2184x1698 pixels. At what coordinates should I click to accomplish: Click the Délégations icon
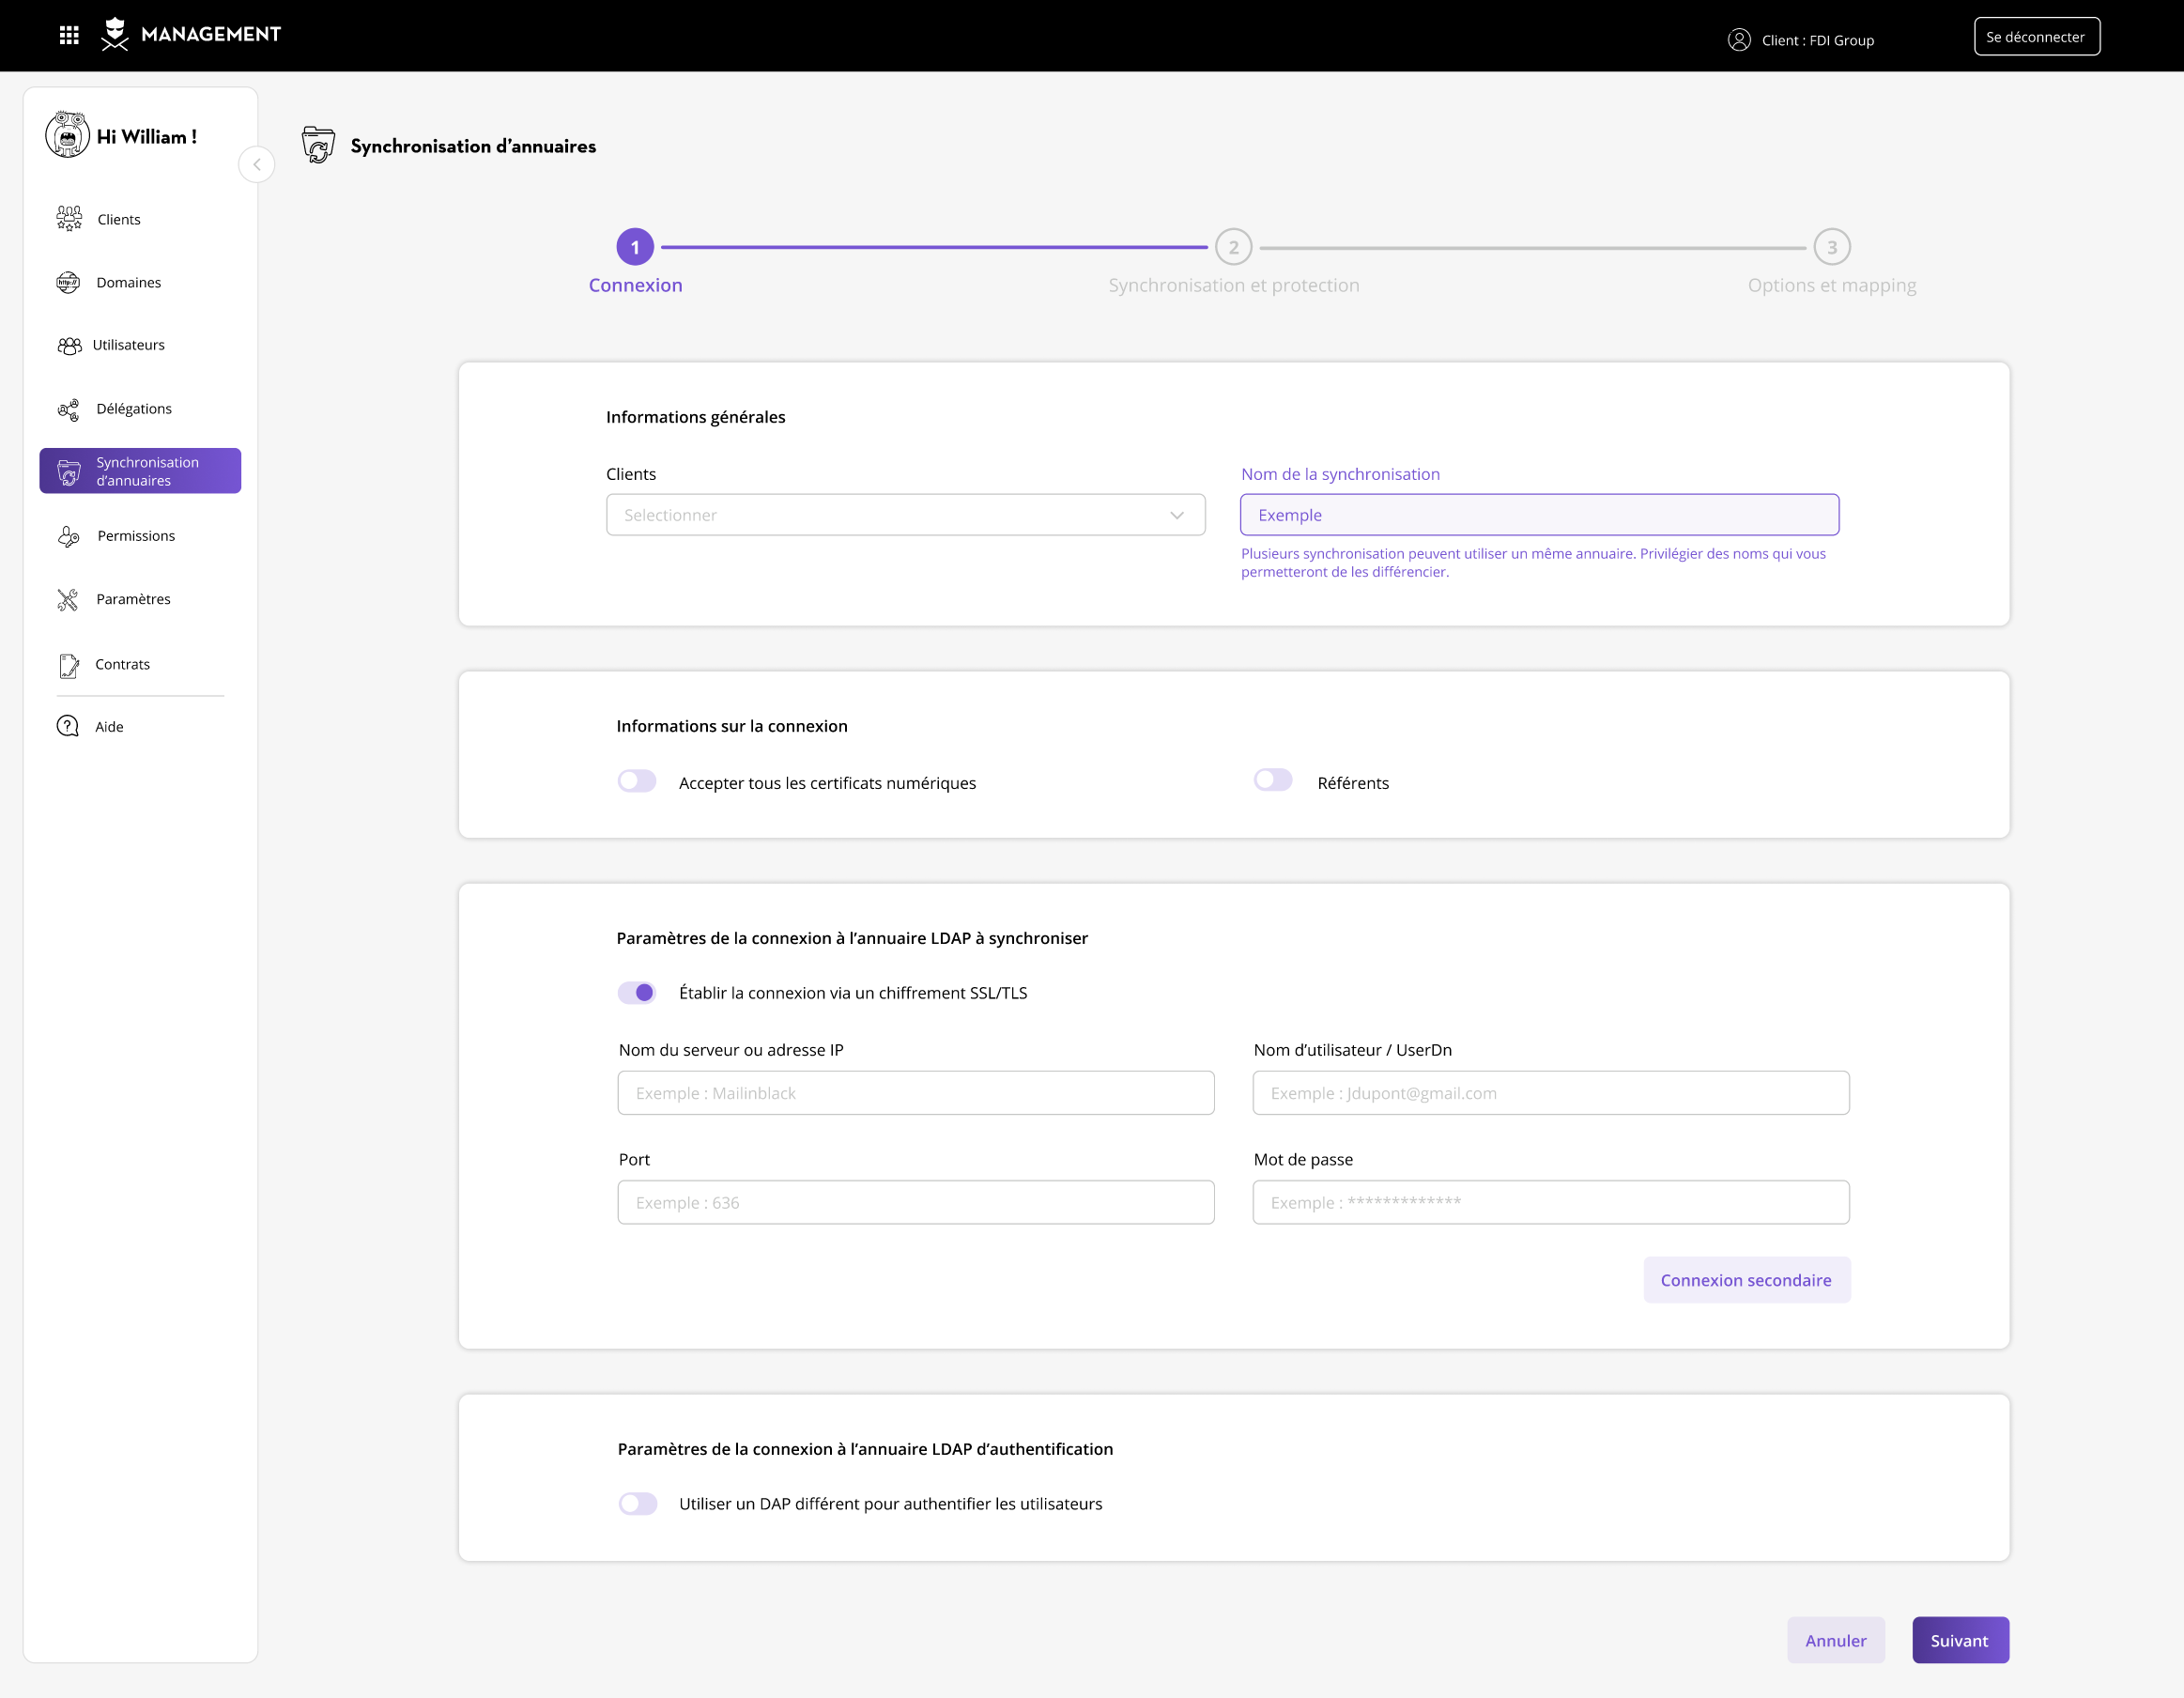click(x=68, y=409)
